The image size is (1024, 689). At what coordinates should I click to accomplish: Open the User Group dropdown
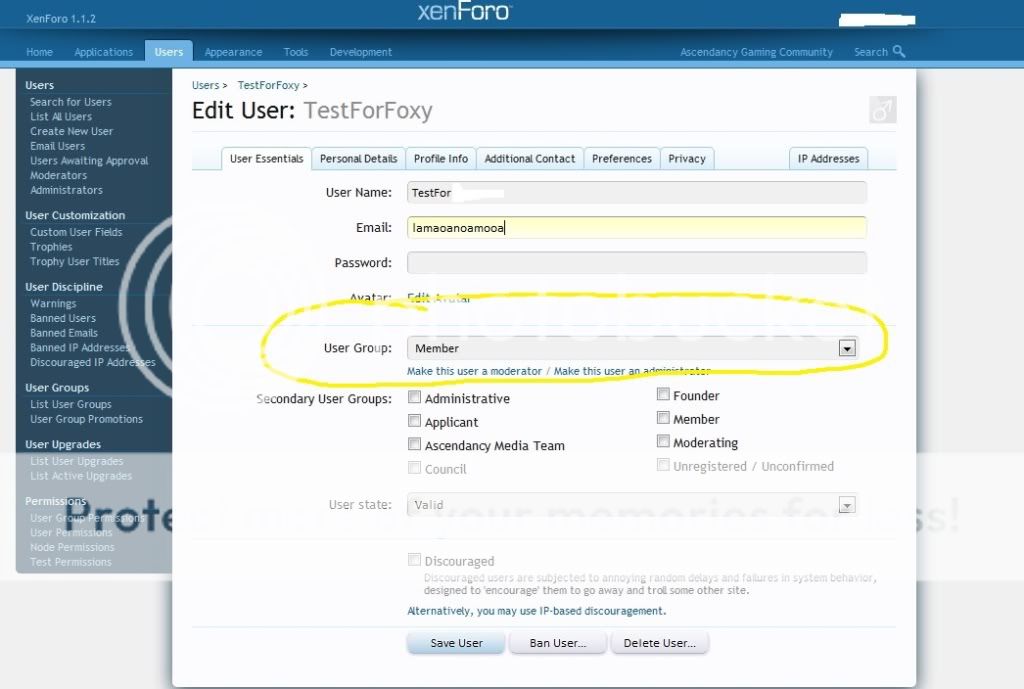(847, 348)
